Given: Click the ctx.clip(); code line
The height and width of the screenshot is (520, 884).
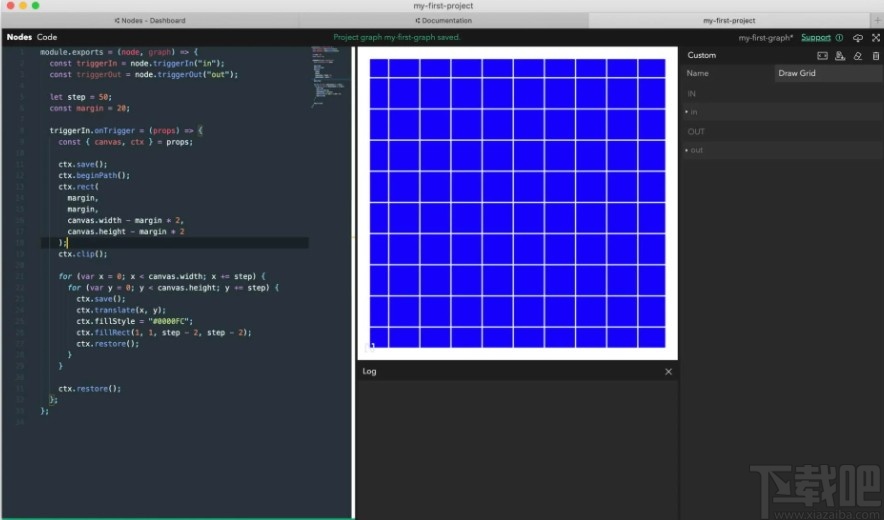Looking at the screenshot, I should (x=83, y=254).
